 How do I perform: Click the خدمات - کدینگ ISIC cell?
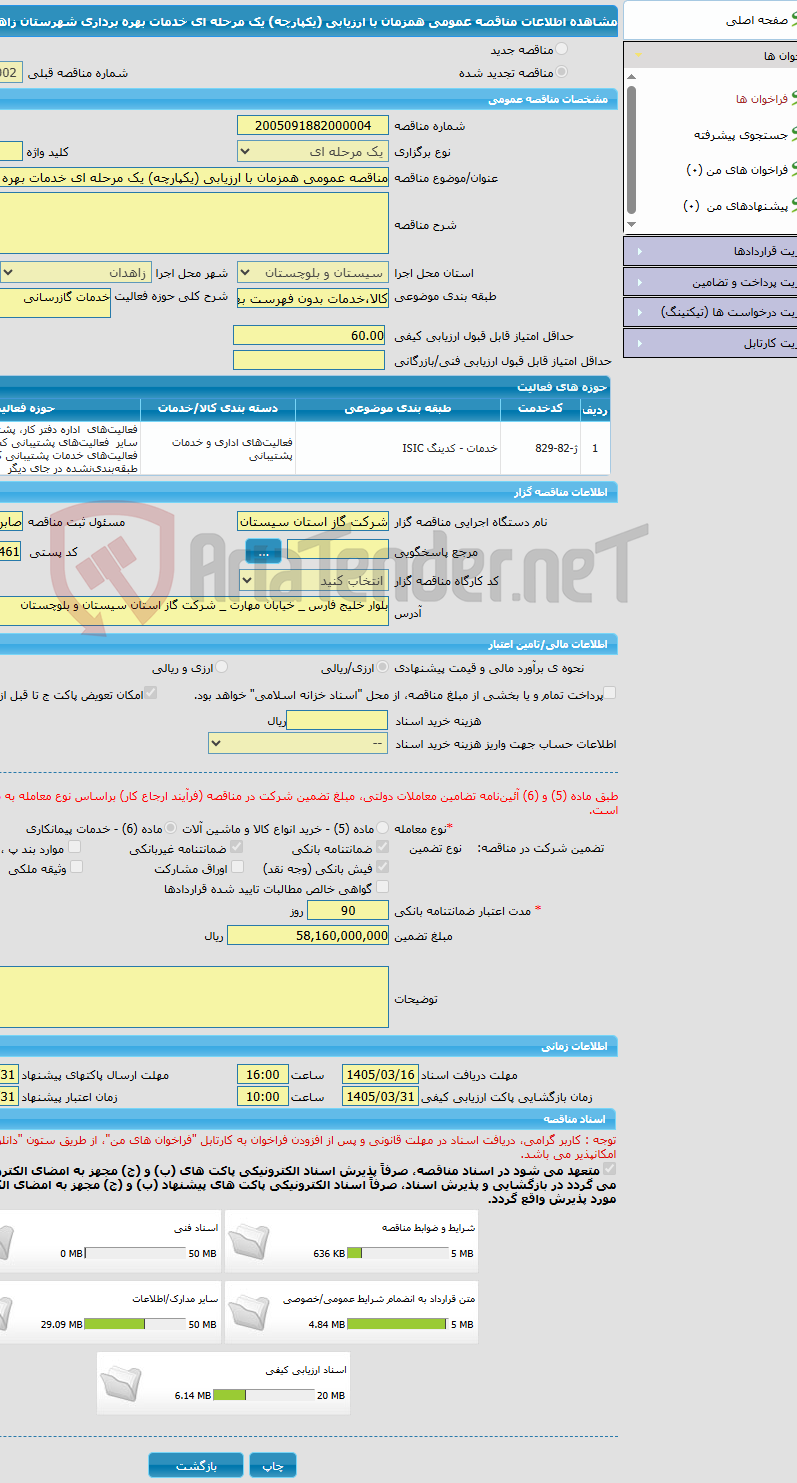tap(398, 448)
